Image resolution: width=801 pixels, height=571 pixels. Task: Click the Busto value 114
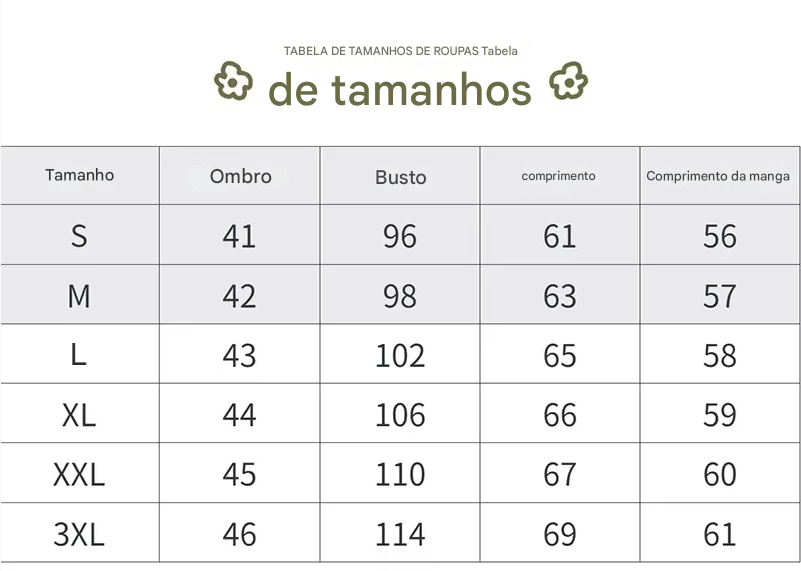(x=400, y=534)
